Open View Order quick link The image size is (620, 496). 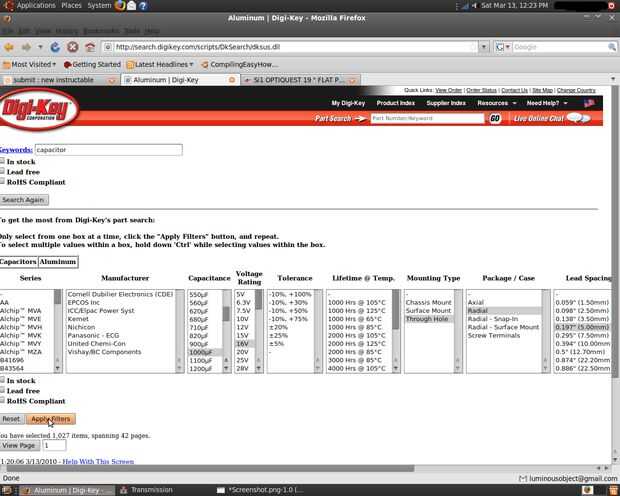click(x=448, y=90)
